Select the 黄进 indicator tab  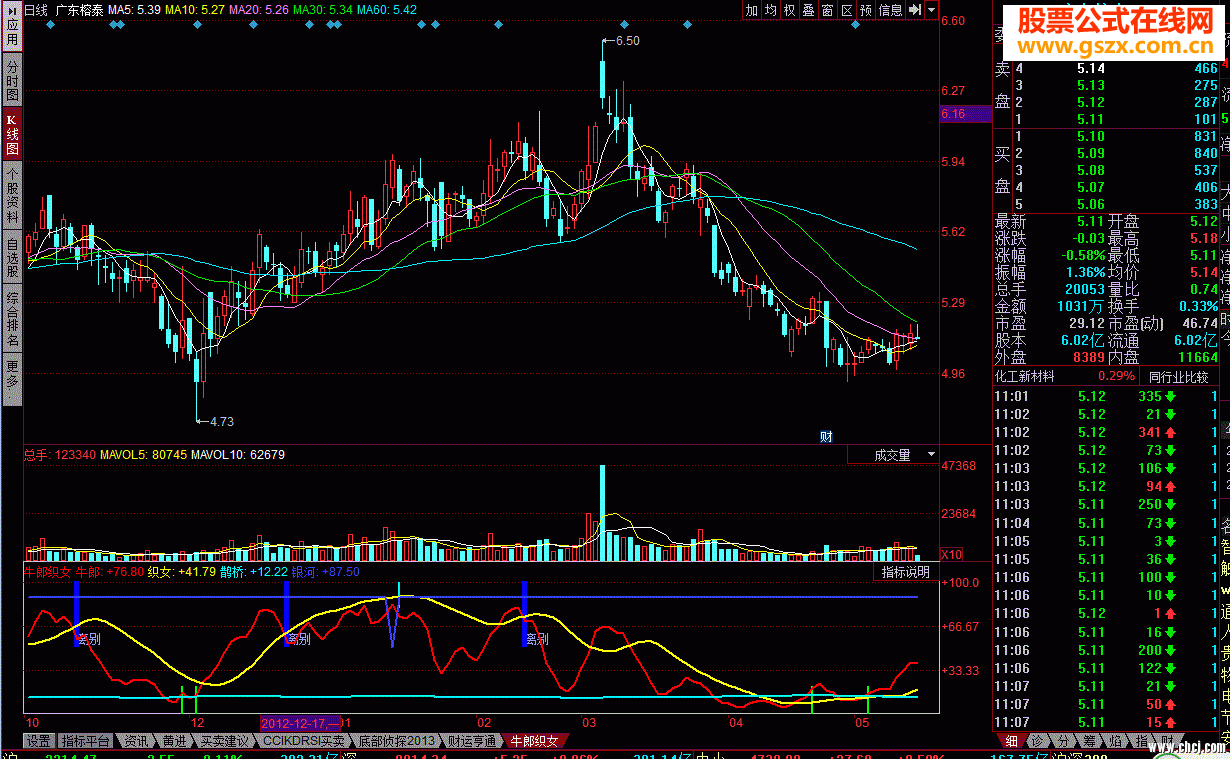click(174, 741)
